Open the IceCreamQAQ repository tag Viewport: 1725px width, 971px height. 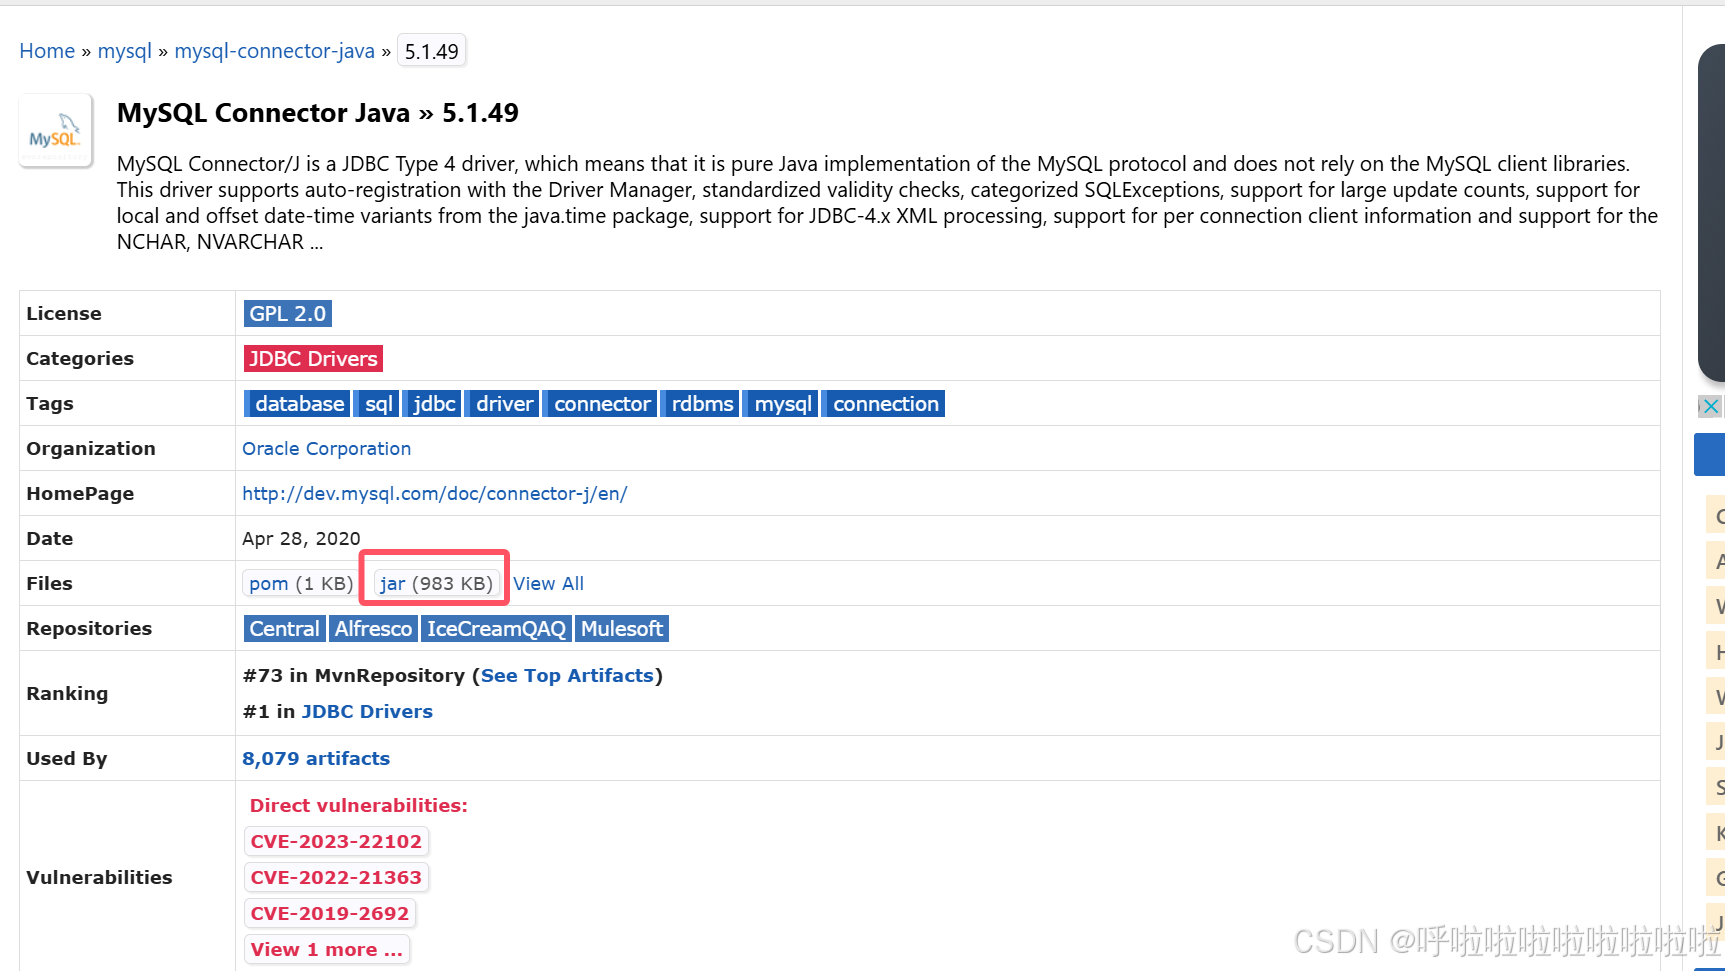[496, 629]
